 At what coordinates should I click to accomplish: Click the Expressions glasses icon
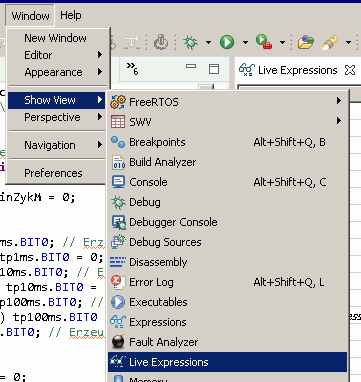[x=118, y=322]
